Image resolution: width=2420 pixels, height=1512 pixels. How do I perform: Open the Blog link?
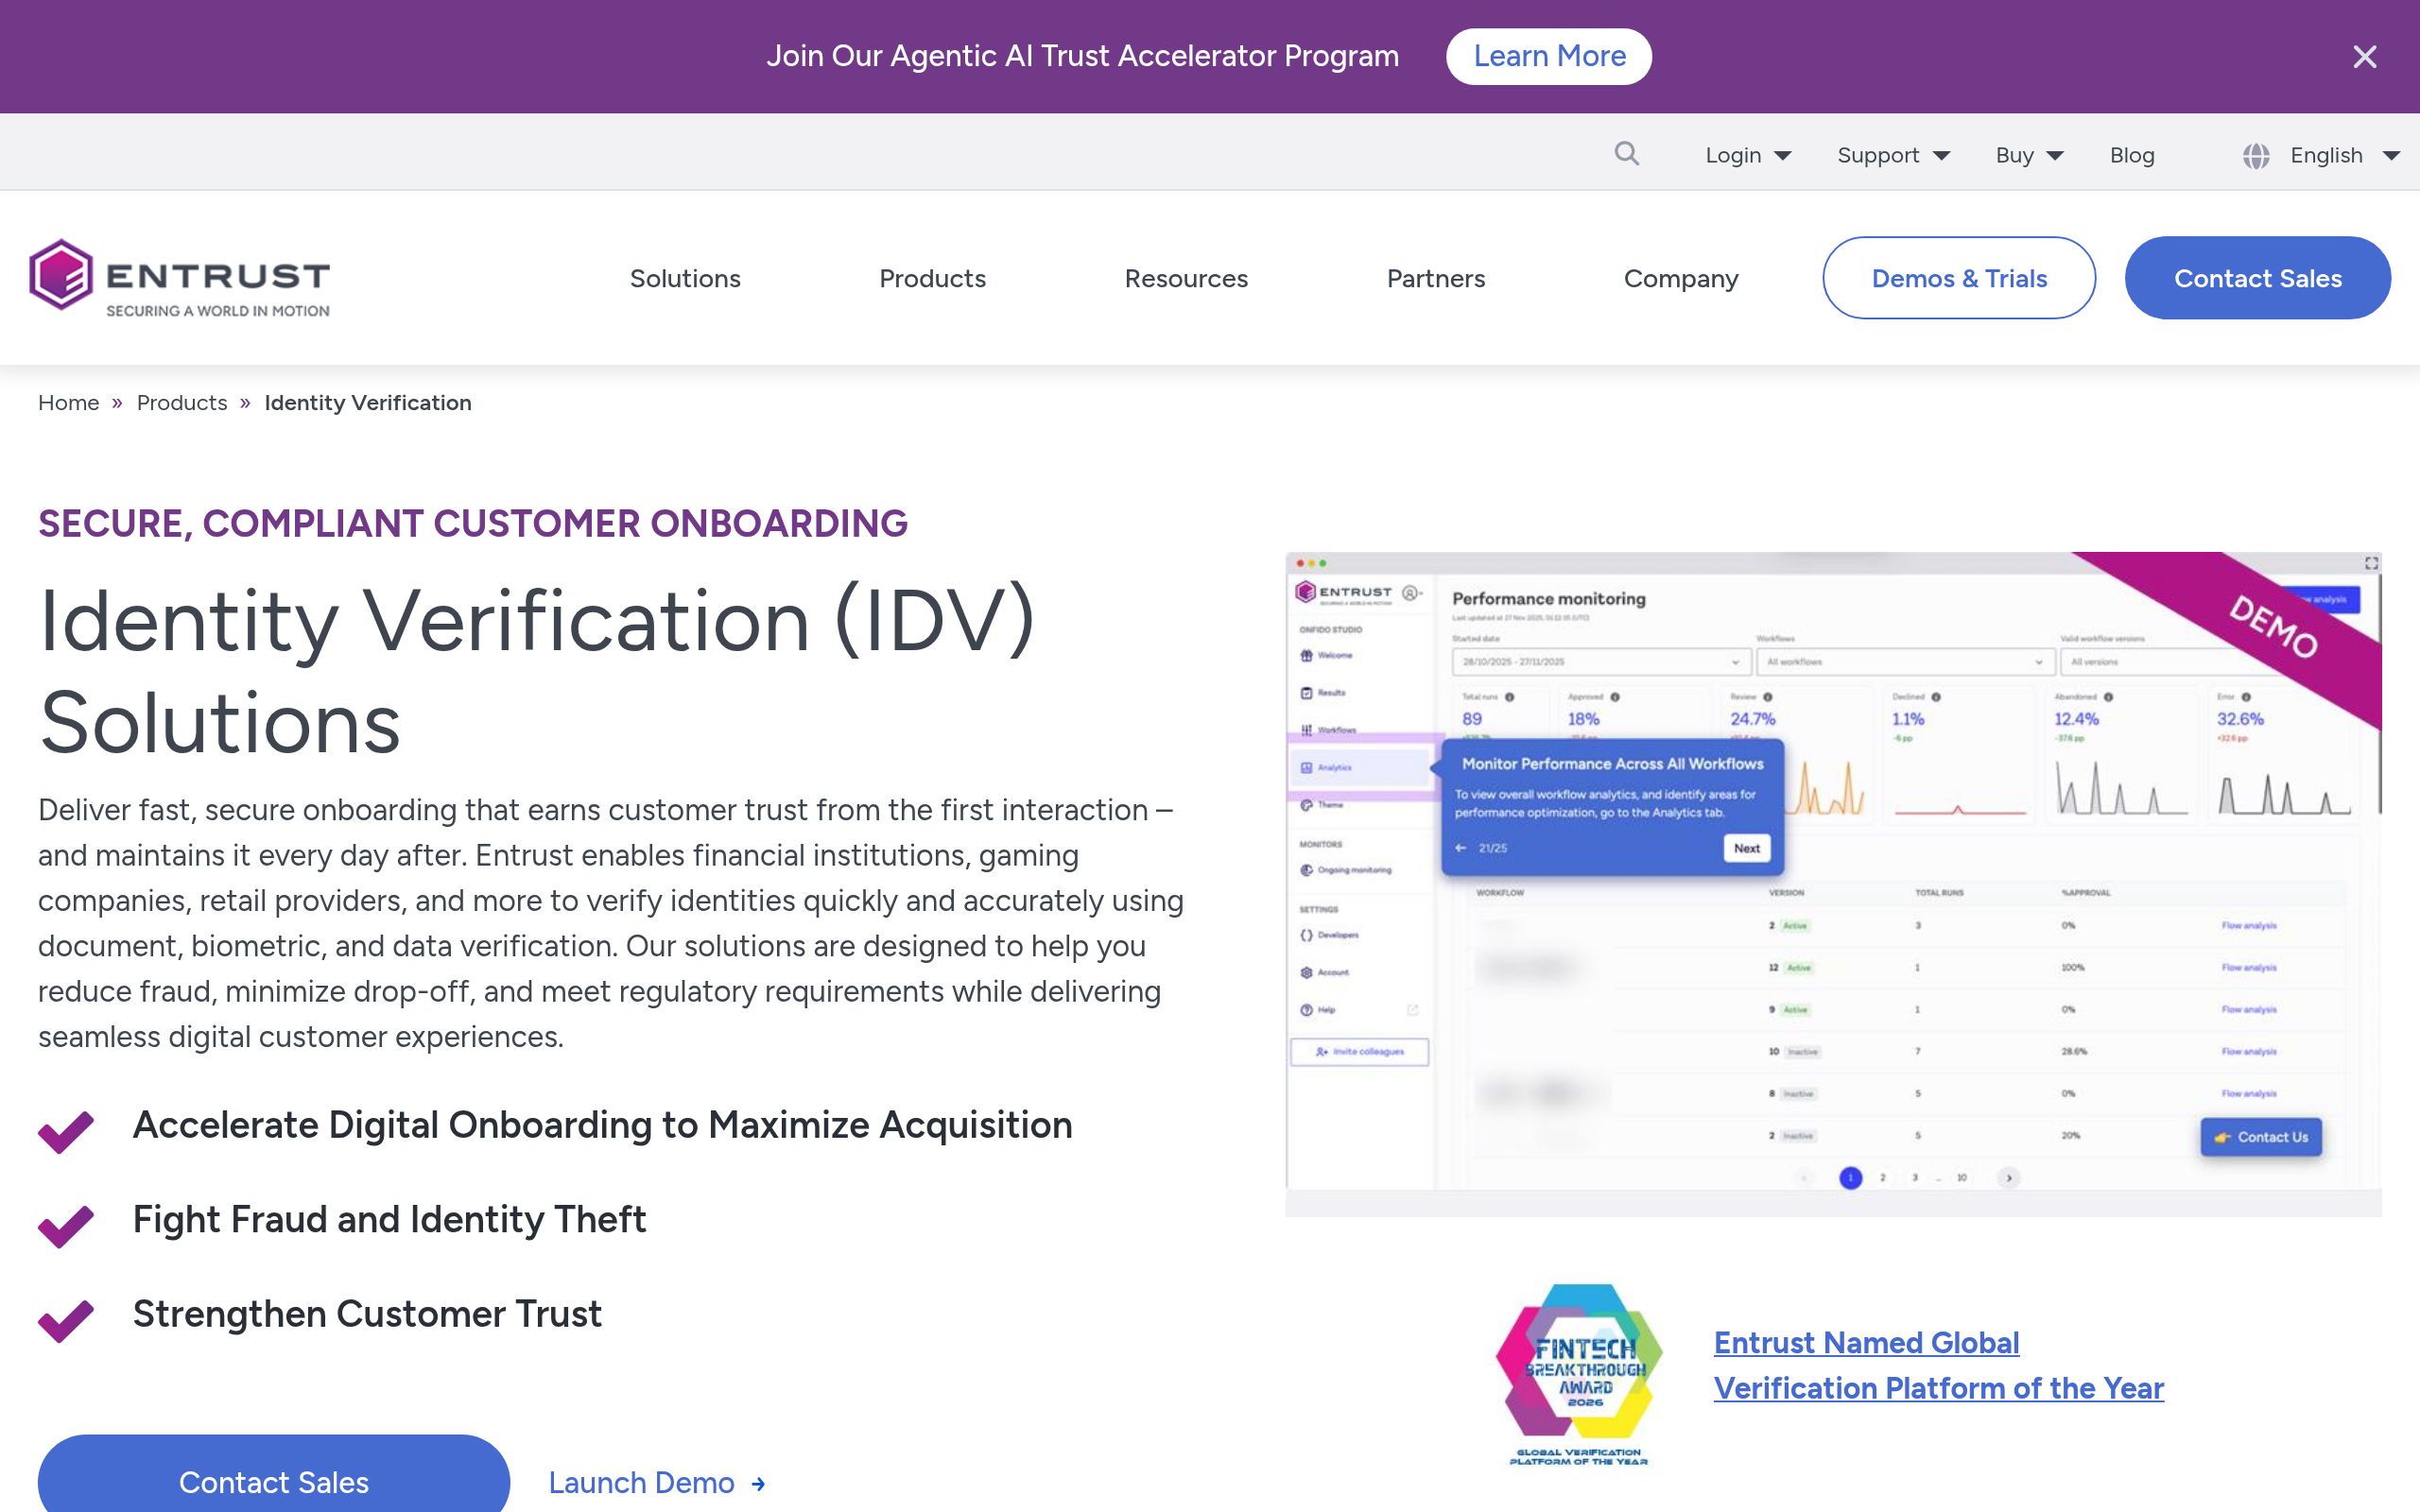[x=2132, y=155]
